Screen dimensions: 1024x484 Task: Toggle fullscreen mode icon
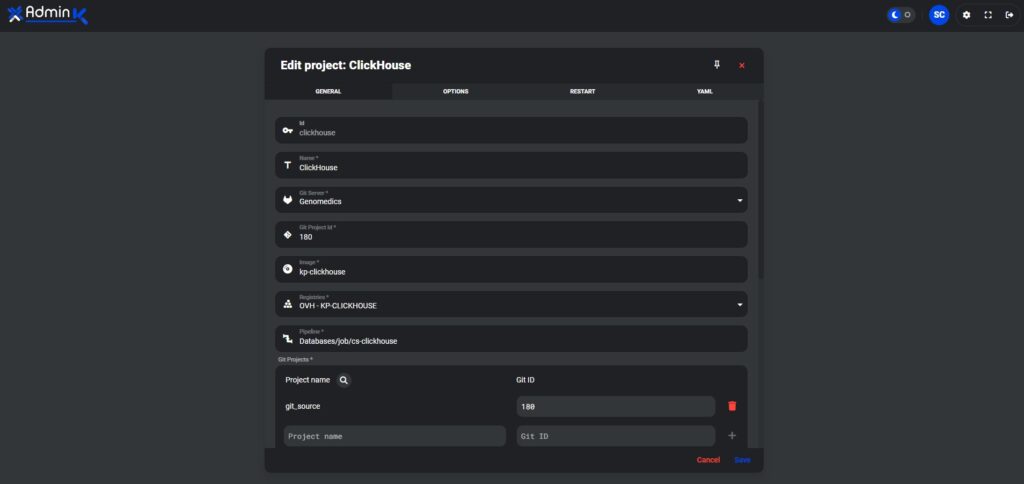[x=988, y=14]
